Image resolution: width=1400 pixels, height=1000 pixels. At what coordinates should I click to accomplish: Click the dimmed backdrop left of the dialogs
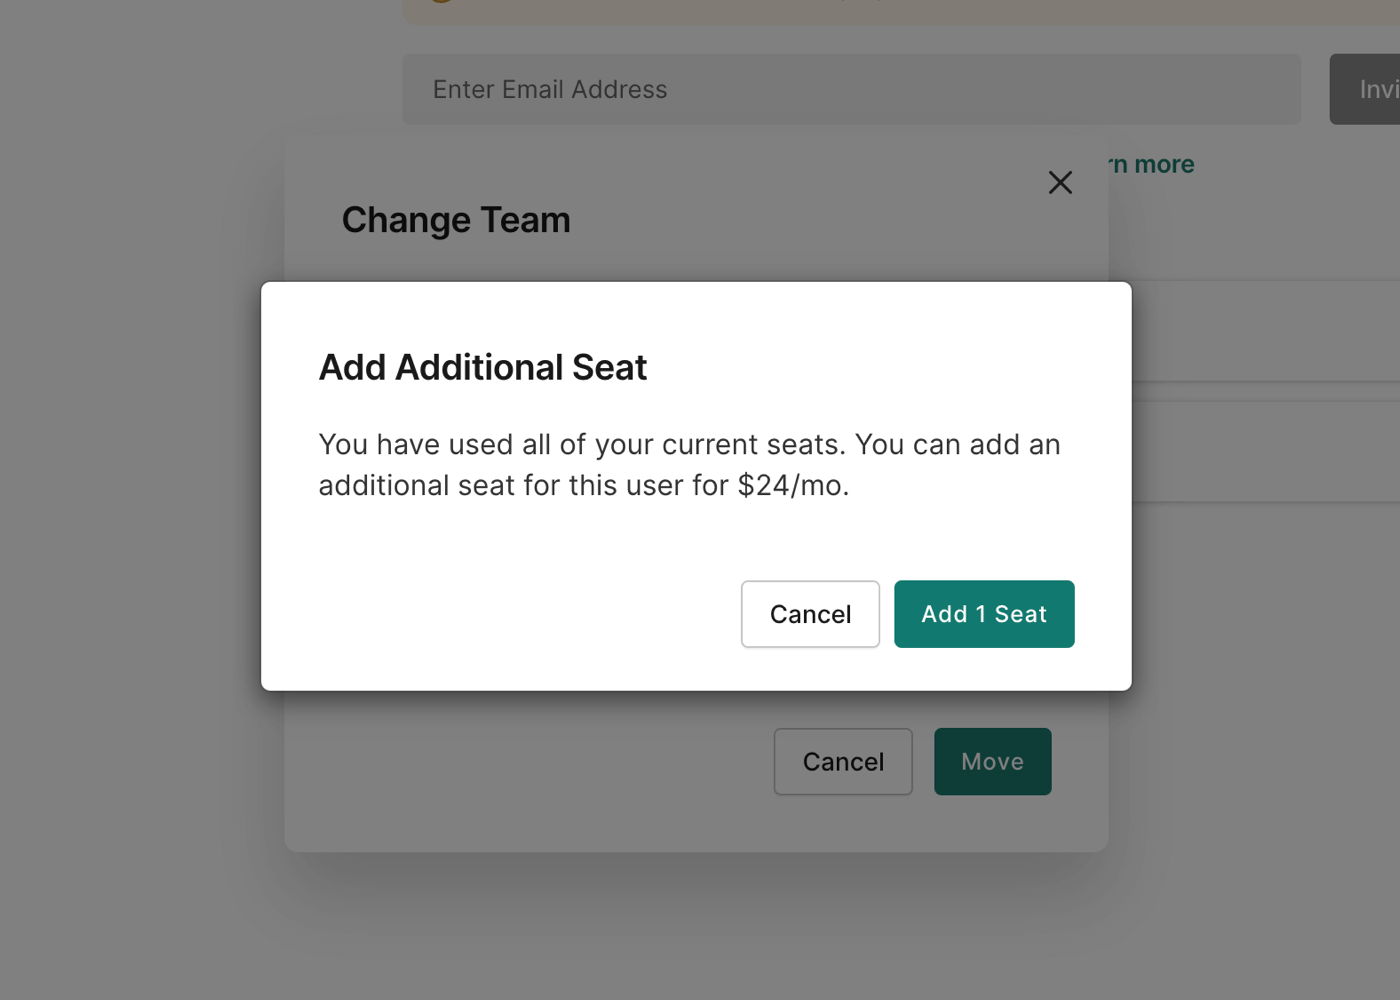130,500
